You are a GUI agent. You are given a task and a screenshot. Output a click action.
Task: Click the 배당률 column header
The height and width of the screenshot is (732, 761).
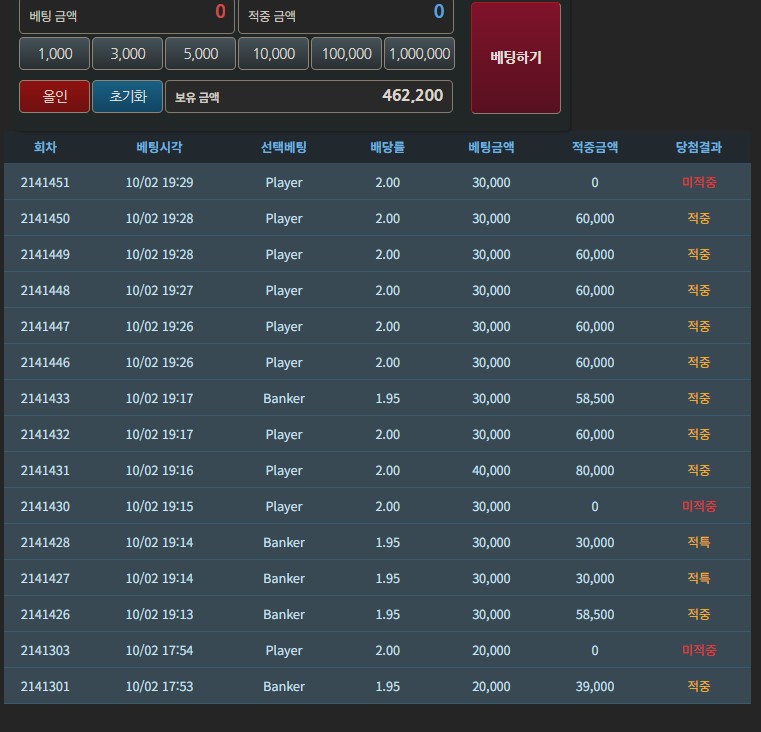[387, 147]
